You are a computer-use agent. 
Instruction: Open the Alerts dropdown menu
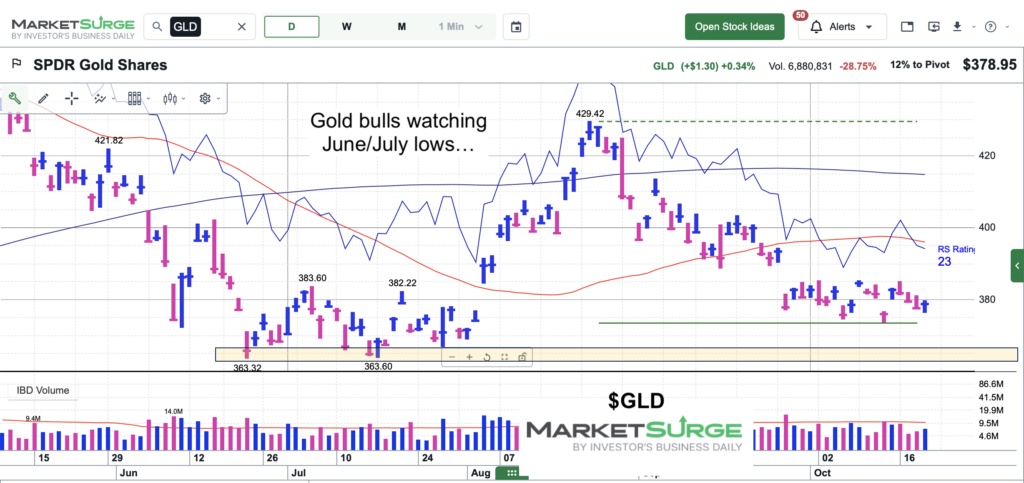coord(842,27)
